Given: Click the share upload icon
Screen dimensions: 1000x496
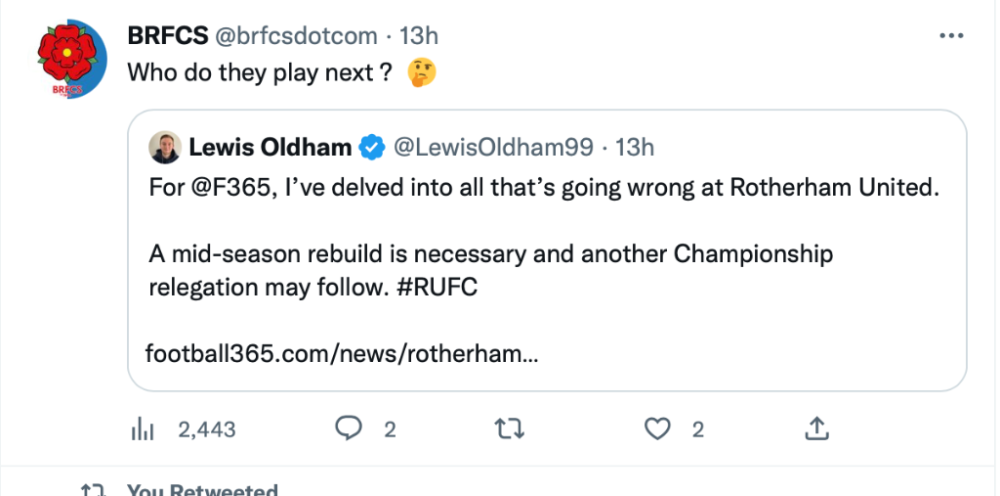Looking at the screenshot, I should 817,429.
